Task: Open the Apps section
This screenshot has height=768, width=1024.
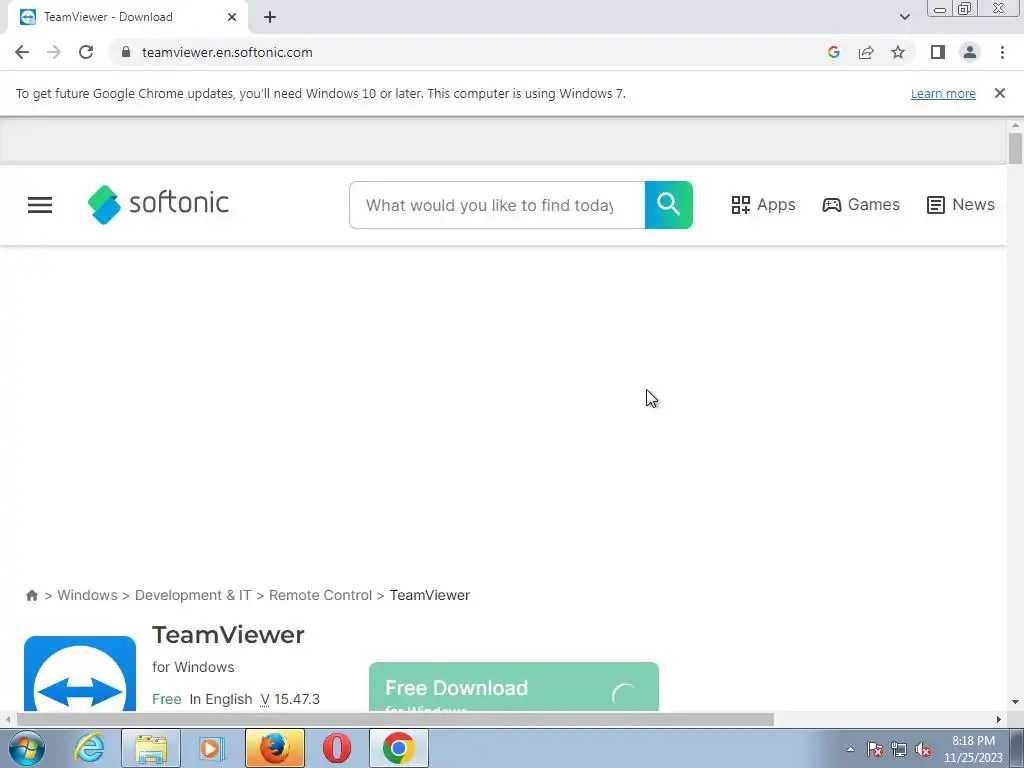Action: tap(763, 204)
